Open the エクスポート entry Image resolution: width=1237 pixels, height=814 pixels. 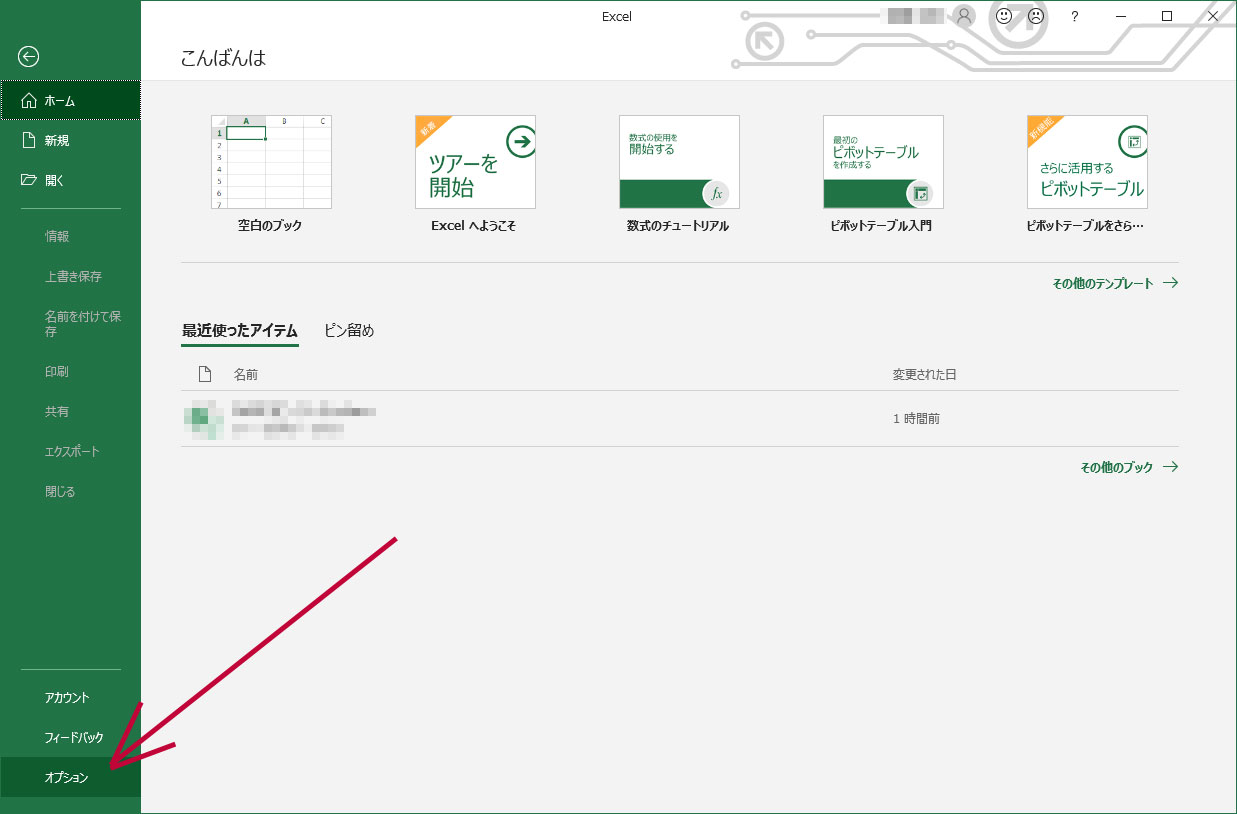coord(70,451)
